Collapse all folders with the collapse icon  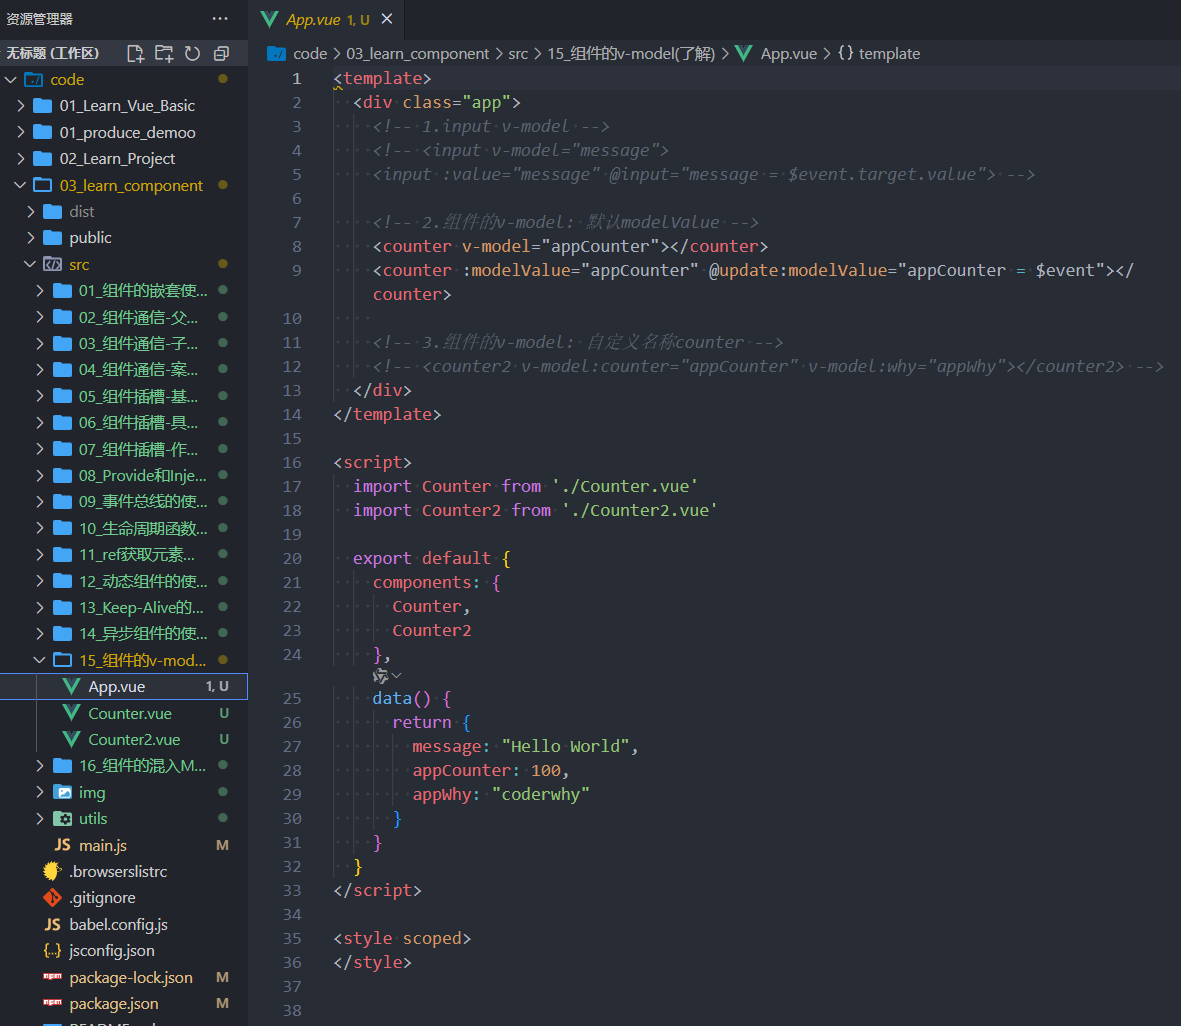click(x=221, y=53)
